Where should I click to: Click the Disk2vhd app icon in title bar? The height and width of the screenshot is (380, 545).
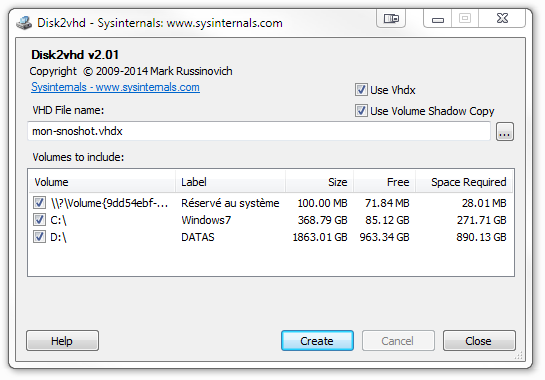[x=24, y=23]
